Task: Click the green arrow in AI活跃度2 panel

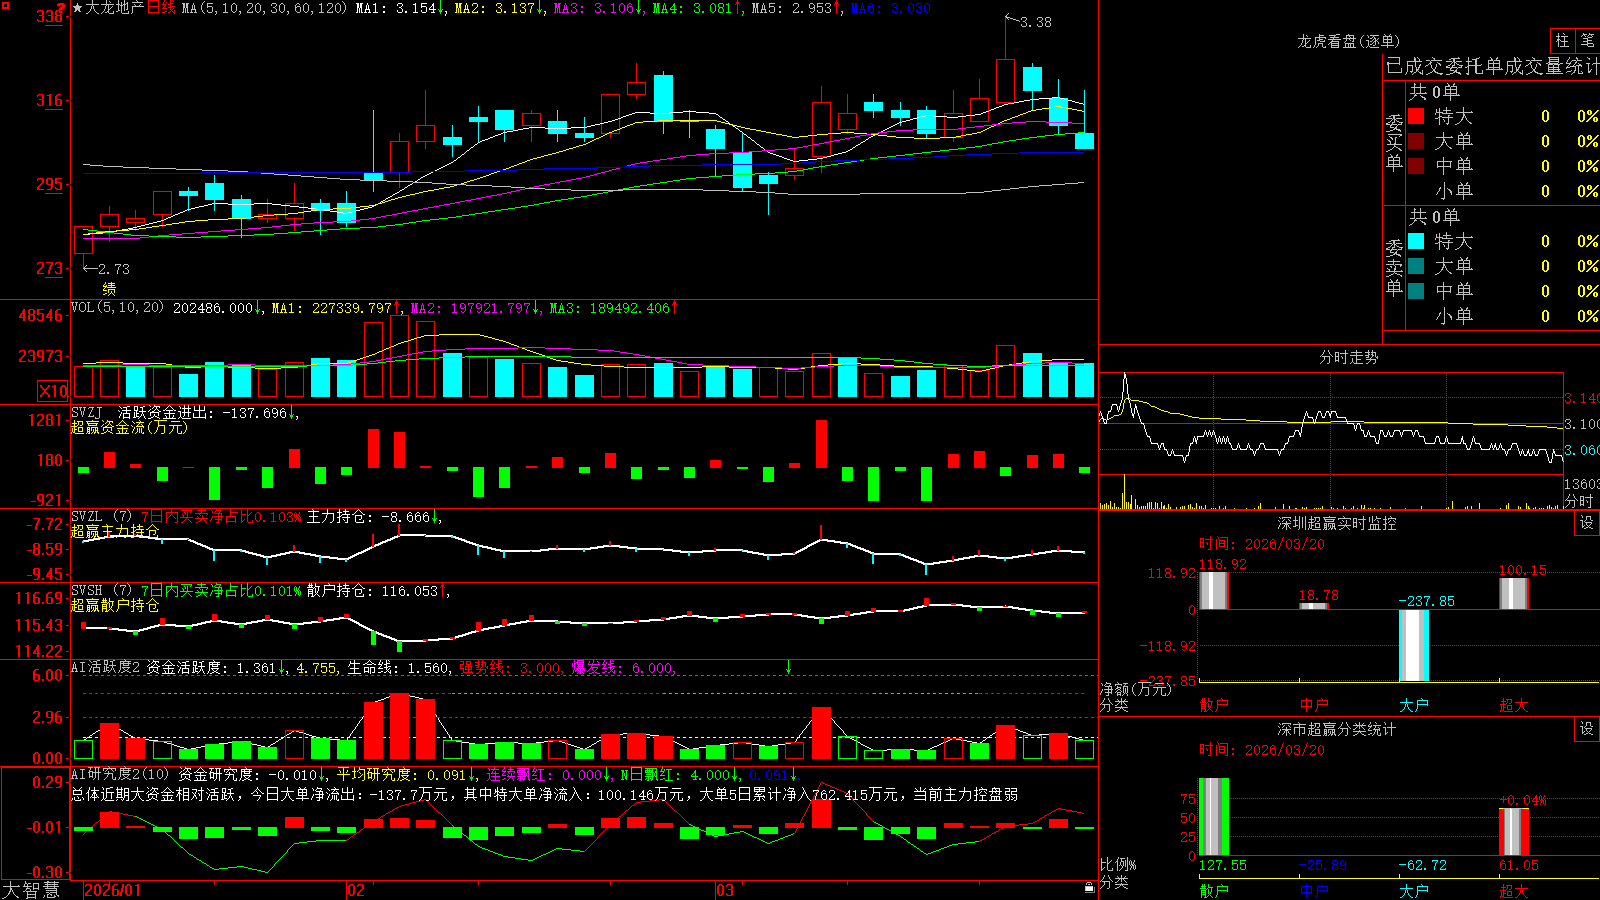Action: (x=788, y=666)
